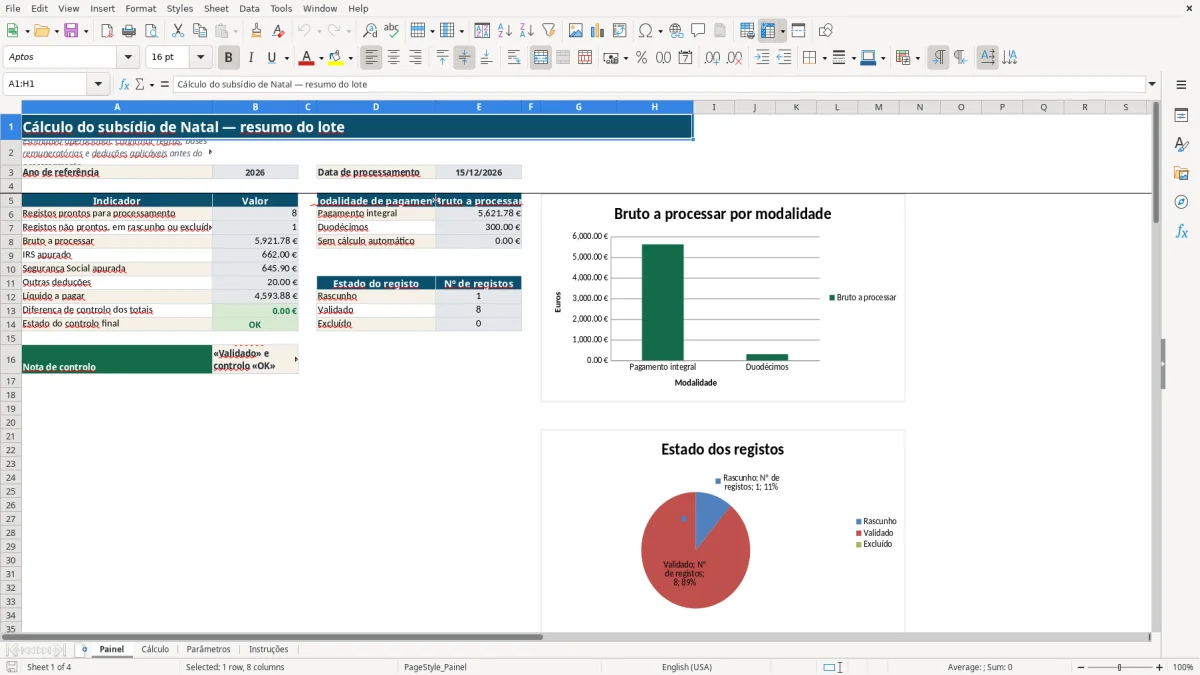Select the 'Estado dos registos' pie chart
Screen dimensions: 1200x675
pyautogui.click(x=723, y=530)
